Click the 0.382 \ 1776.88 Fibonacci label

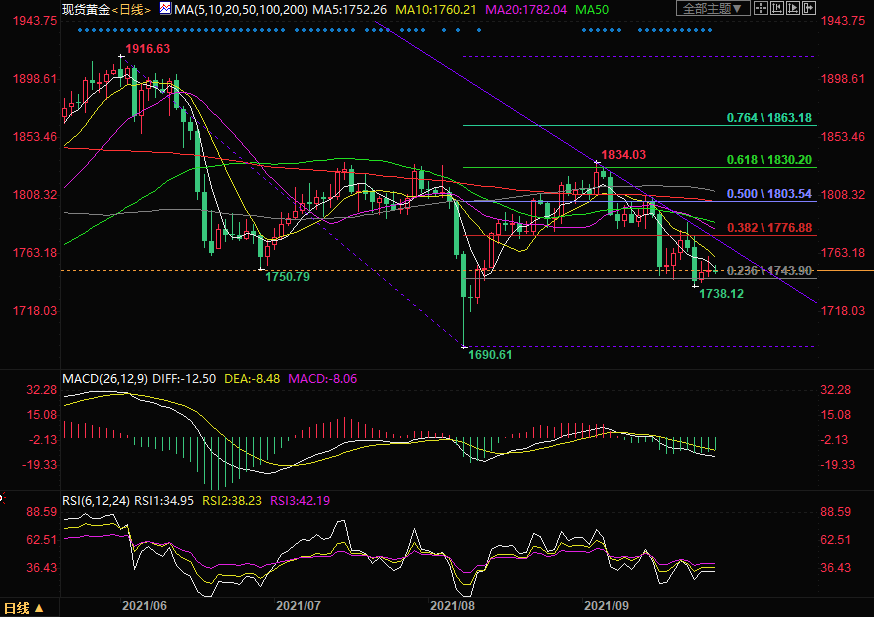coord(769,227)
